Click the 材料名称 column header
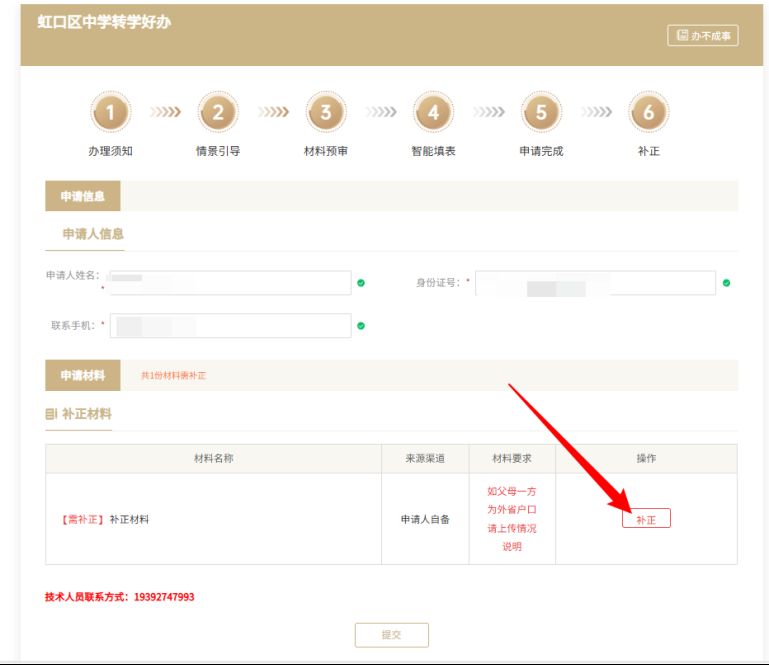 click(213, 459)
